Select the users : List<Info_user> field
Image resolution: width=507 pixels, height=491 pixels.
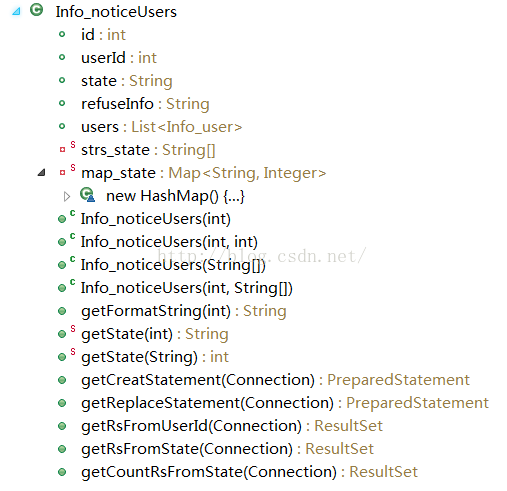(x=162, y=127)
